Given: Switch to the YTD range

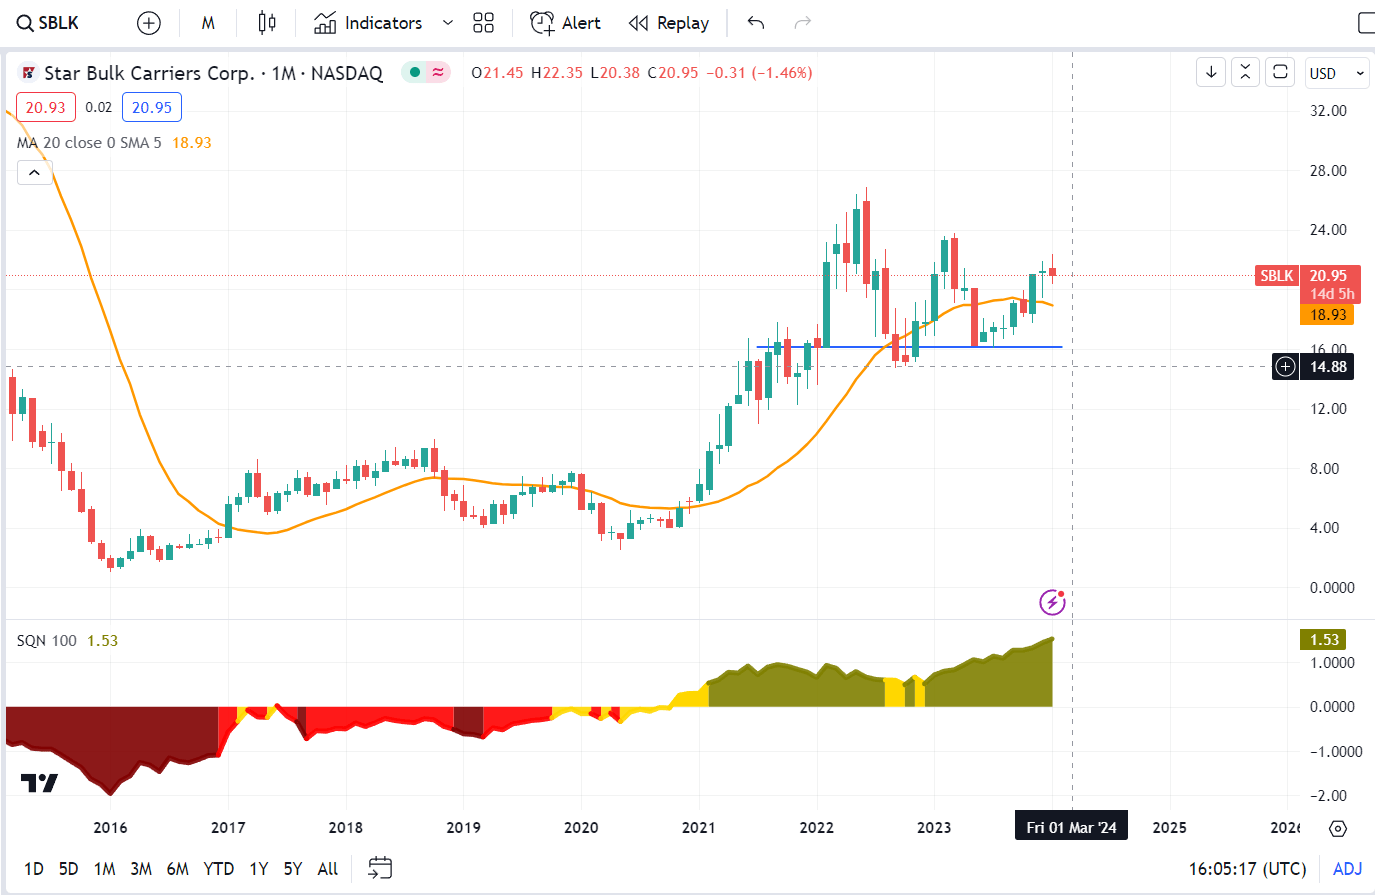Looking at the screenshot, I should click(218, 869).
